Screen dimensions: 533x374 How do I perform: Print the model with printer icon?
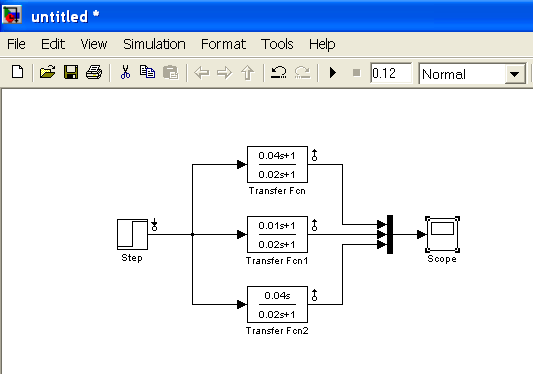tap(94, 72)
